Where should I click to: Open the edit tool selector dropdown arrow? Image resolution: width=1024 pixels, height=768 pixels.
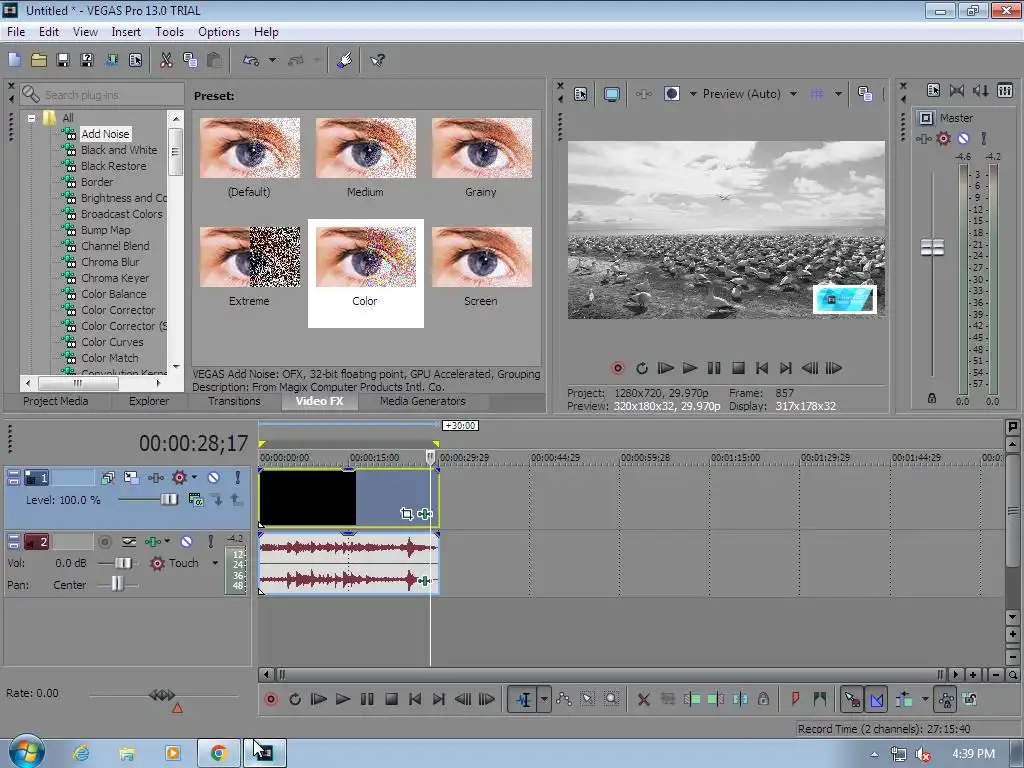544,699
